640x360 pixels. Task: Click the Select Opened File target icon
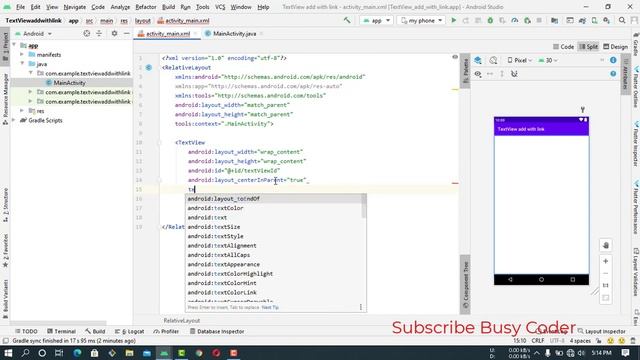coord(87,33)
